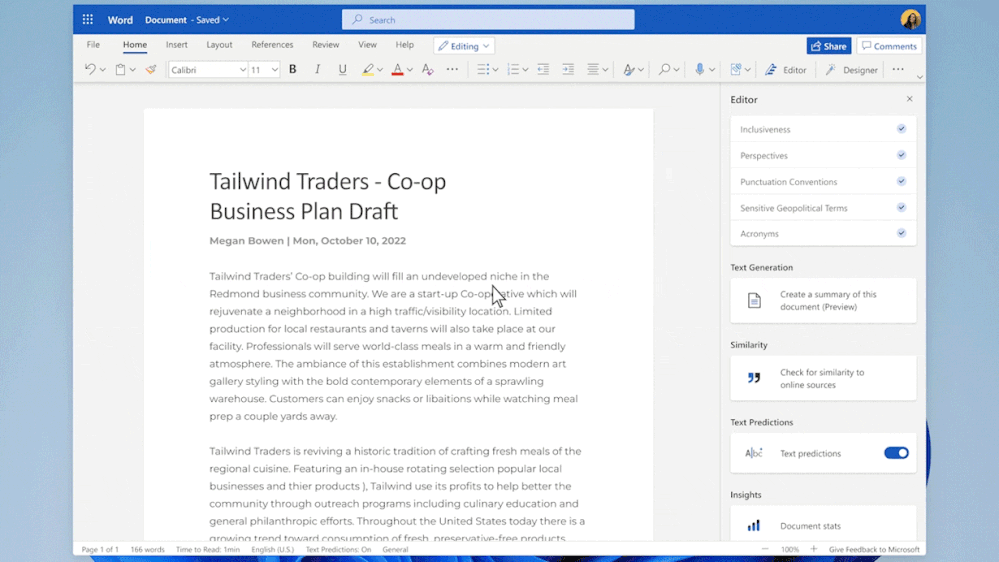Open the Help tab
999x562 pixels.
(405, 45)
